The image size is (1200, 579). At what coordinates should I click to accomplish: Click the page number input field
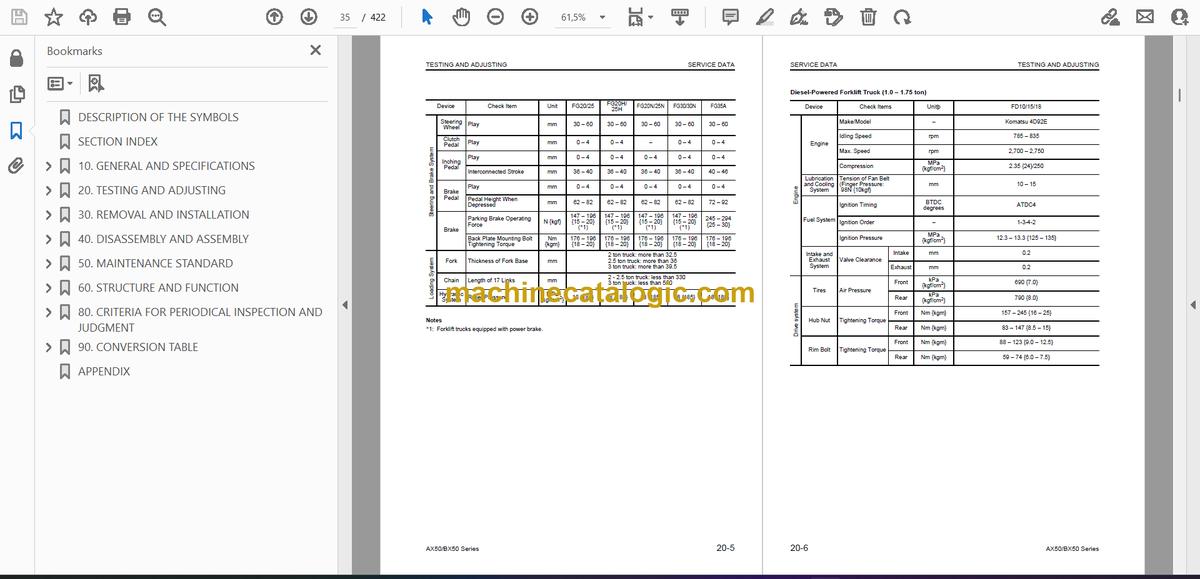pyautogui.click(x=346, y=17)
